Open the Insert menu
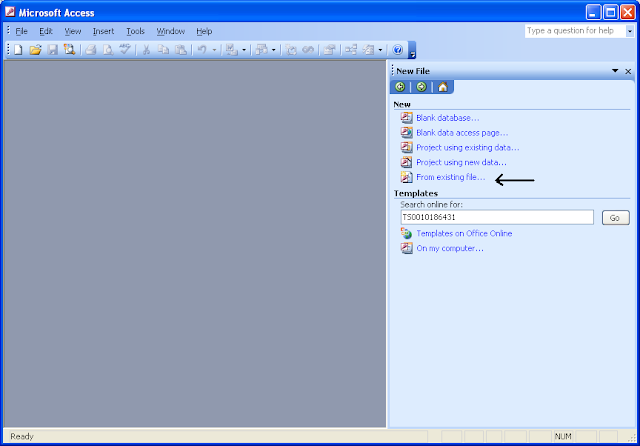 coord(103,31)
